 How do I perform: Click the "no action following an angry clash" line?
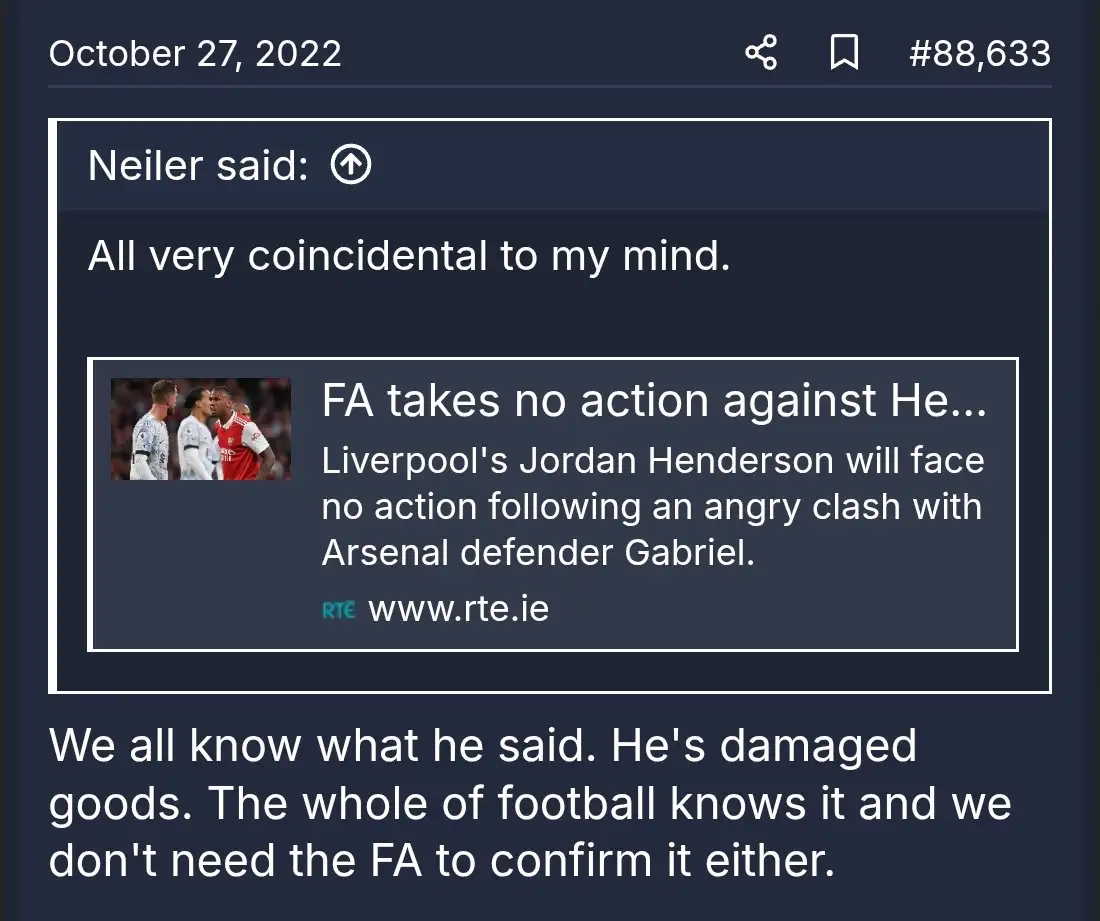click(651, 507)
